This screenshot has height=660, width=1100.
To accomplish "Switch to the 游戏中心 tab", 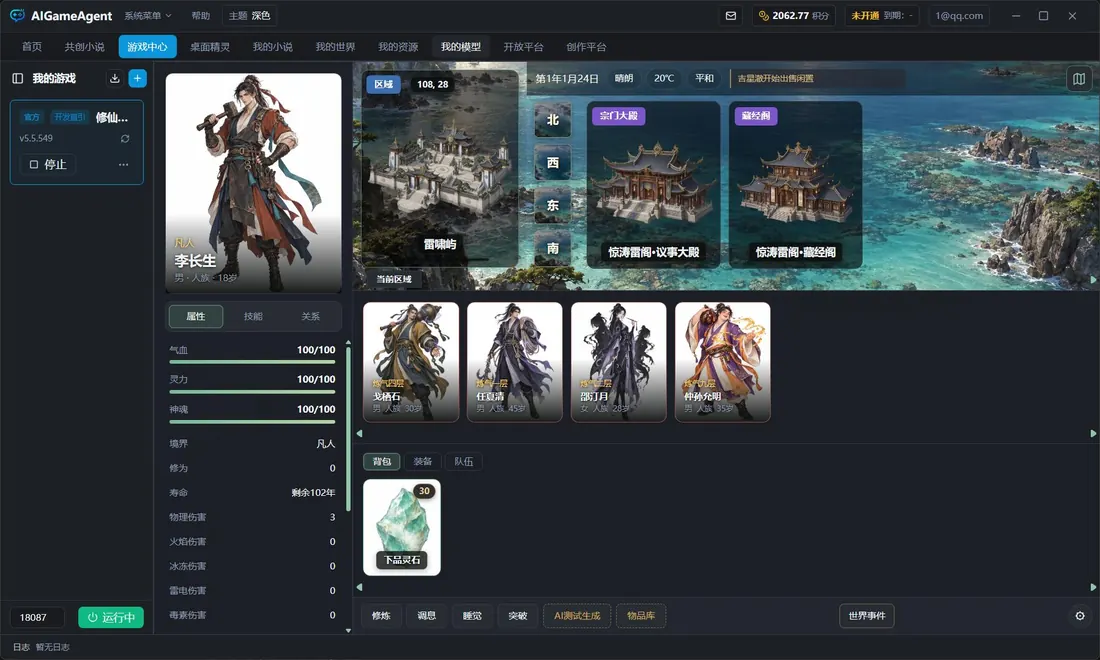I will 147,46.
